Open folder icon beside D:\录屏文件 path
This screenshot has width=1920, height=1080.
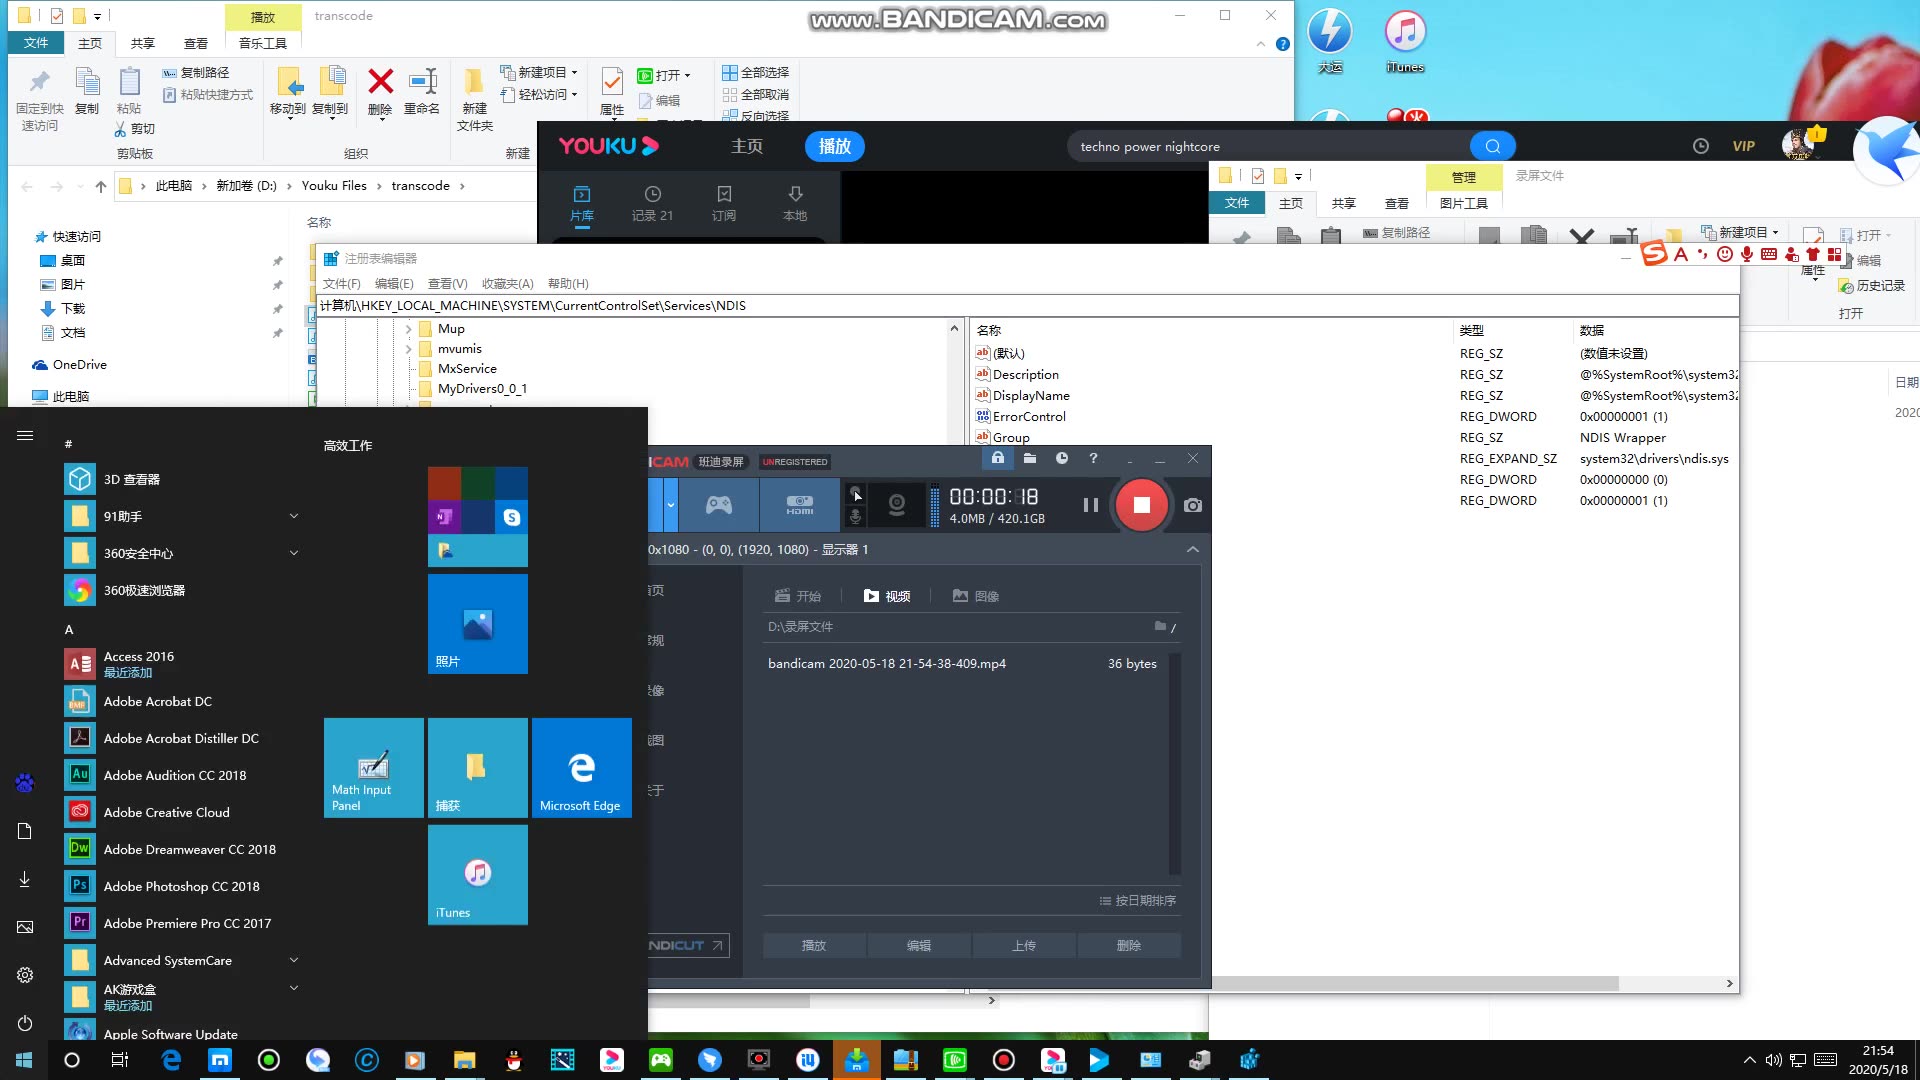(x=1161, y=626)
